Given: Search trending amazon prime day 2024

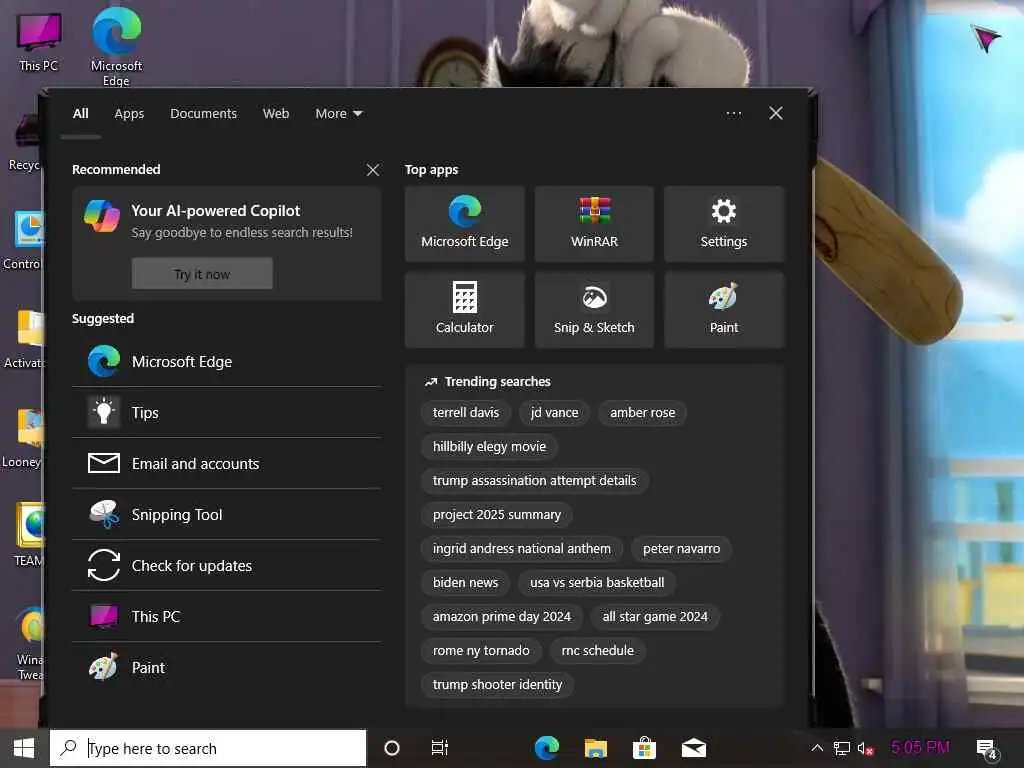Looking at the screenshot, I should pyautogui.click(x=502, y=616).
